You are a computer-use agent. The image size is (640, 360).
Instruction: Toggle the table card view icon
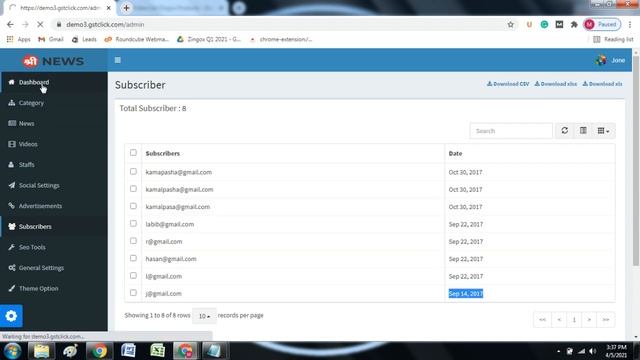[583, 131]
